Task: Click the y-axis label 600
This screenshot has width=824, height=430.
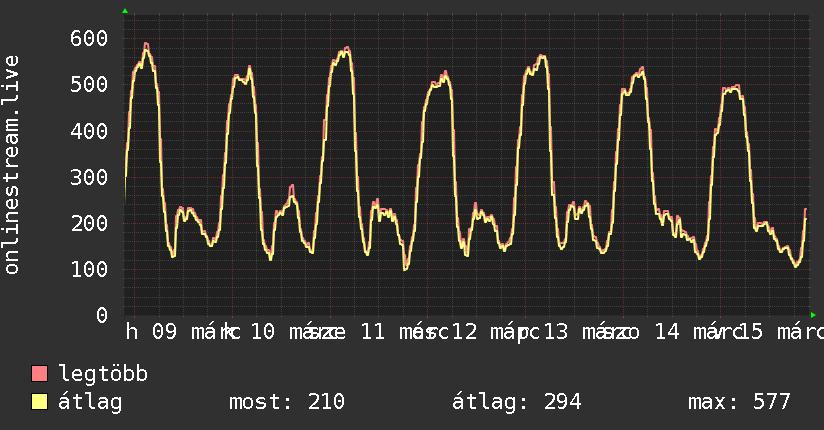Action: tap(89, 38)
